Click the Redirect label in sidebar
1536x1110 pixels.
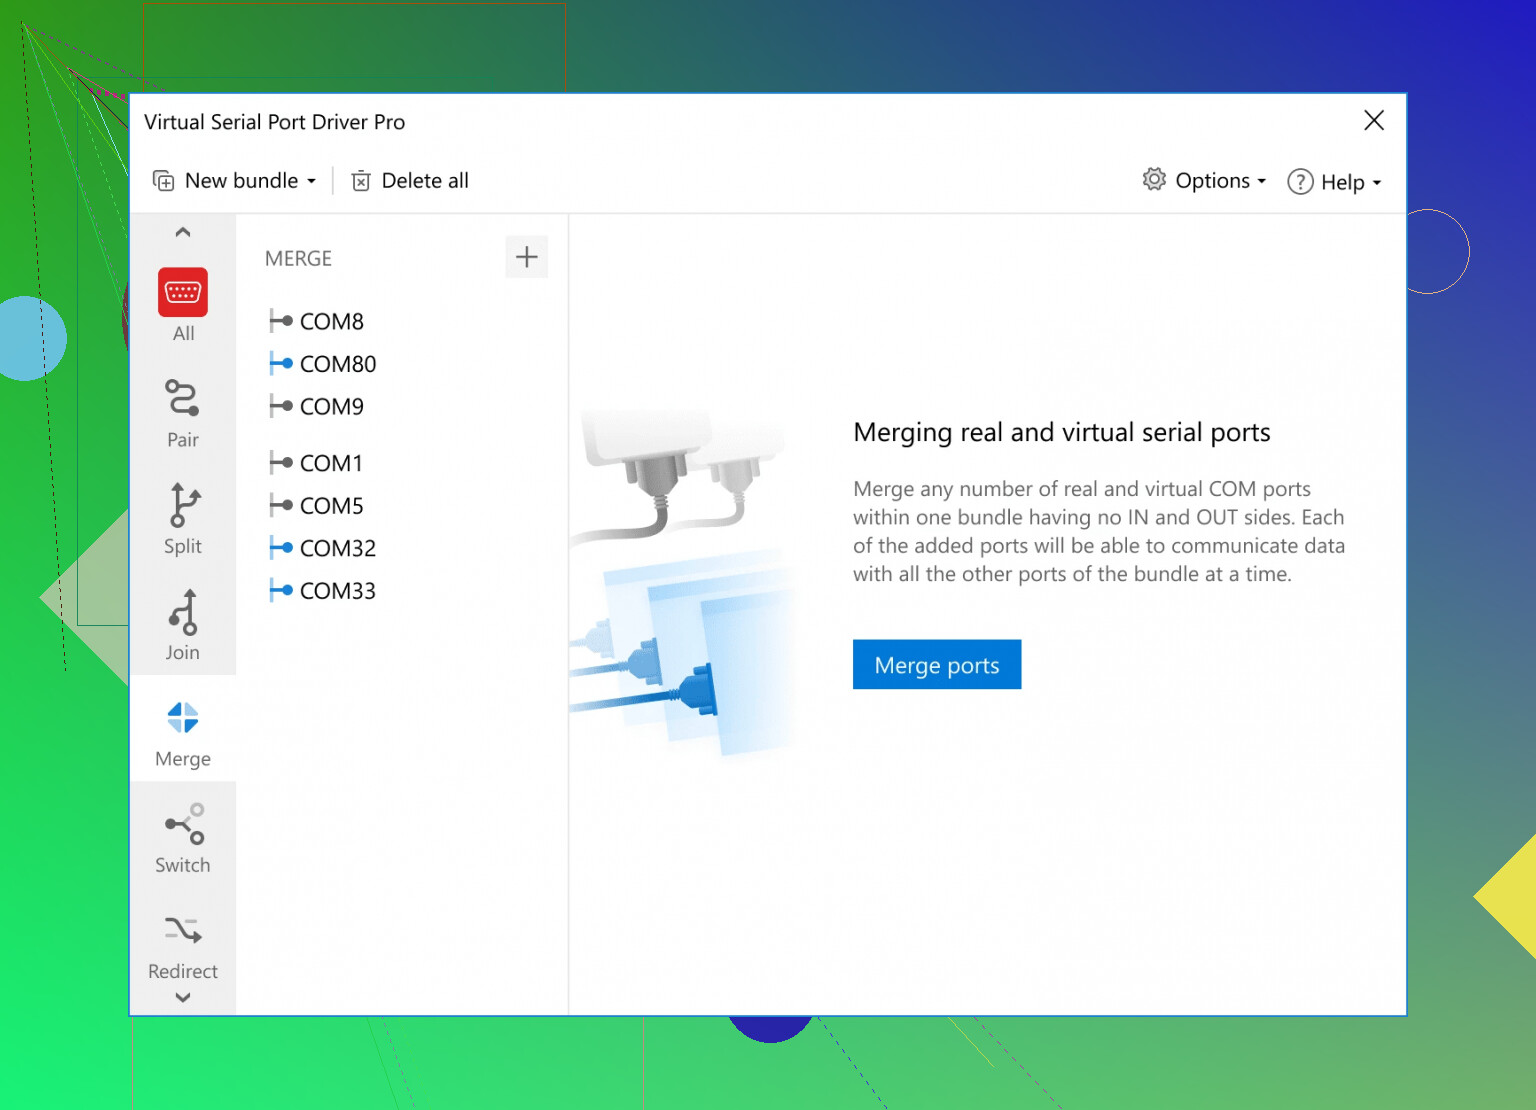183,971
